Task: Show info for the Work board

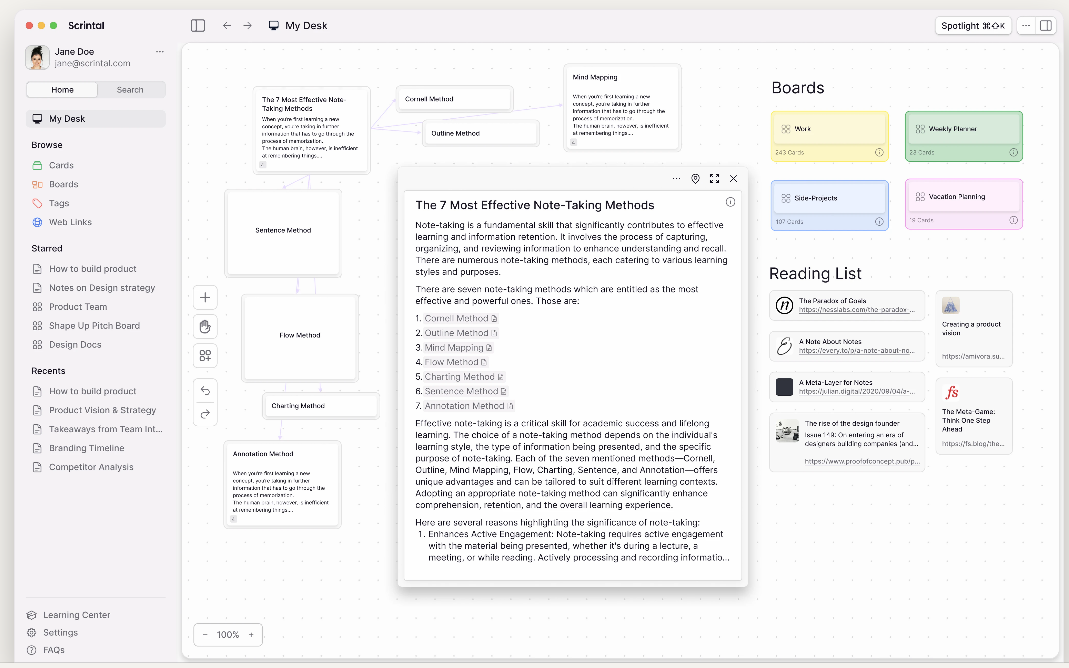Action: pos(879,152)
